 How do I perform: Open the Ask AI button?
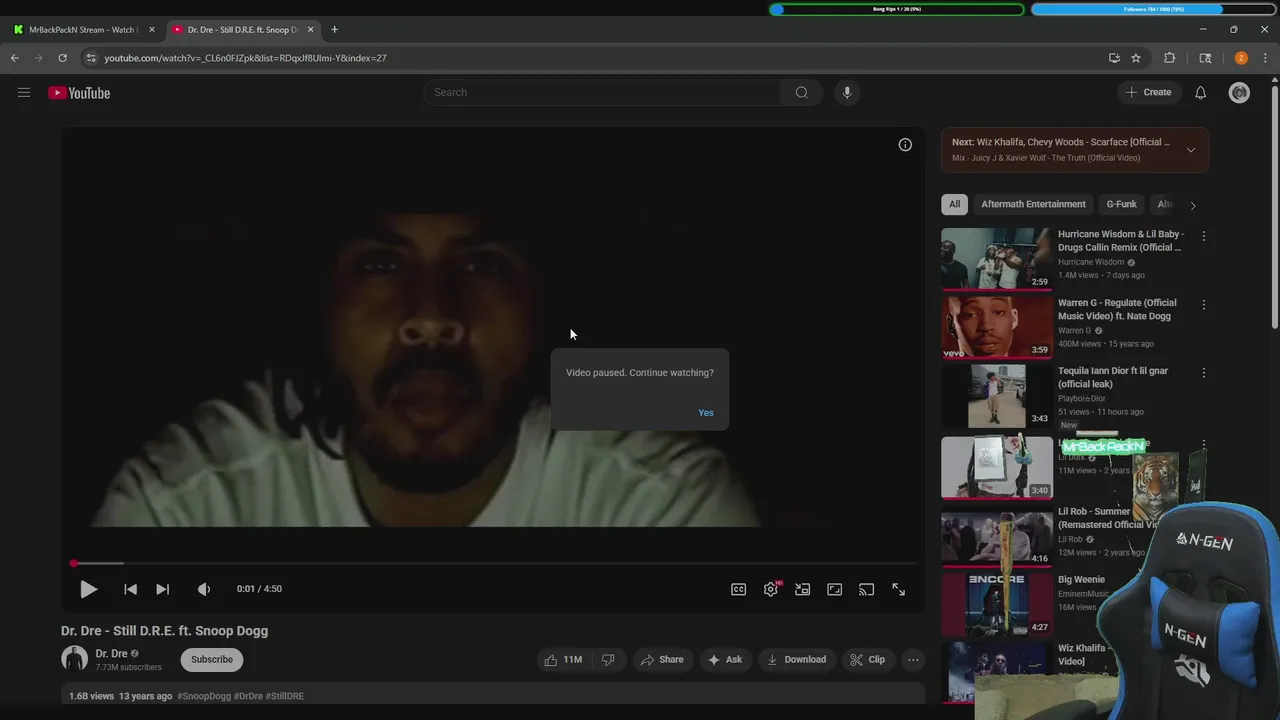(724, 660)
